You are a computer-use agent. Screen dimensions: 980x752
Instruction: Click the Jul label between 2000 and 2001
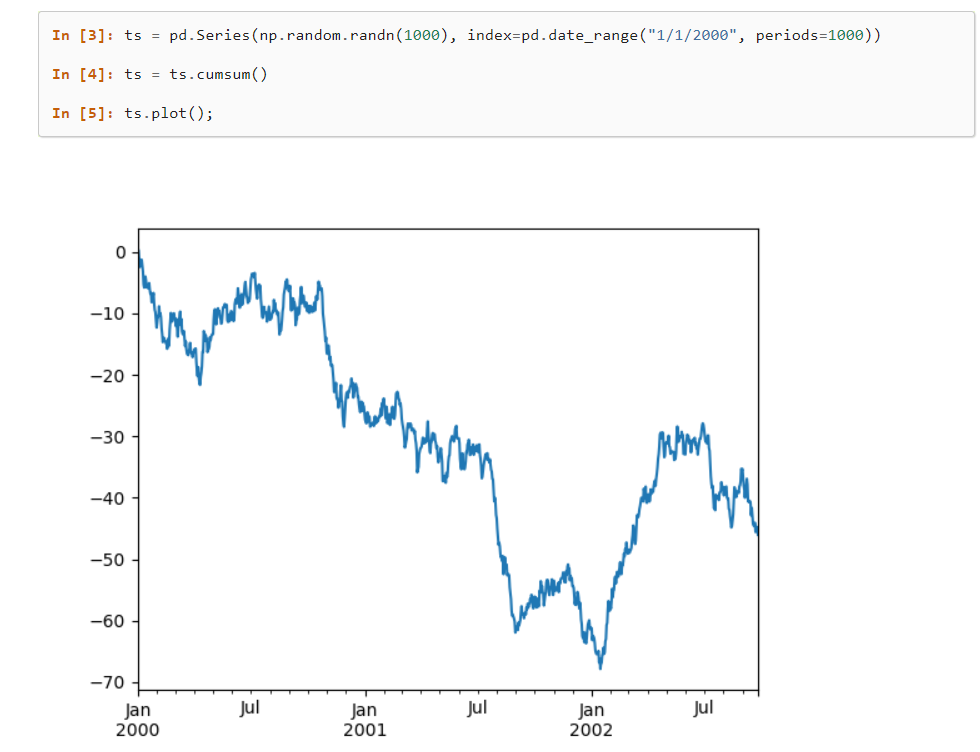click(251, 709)
